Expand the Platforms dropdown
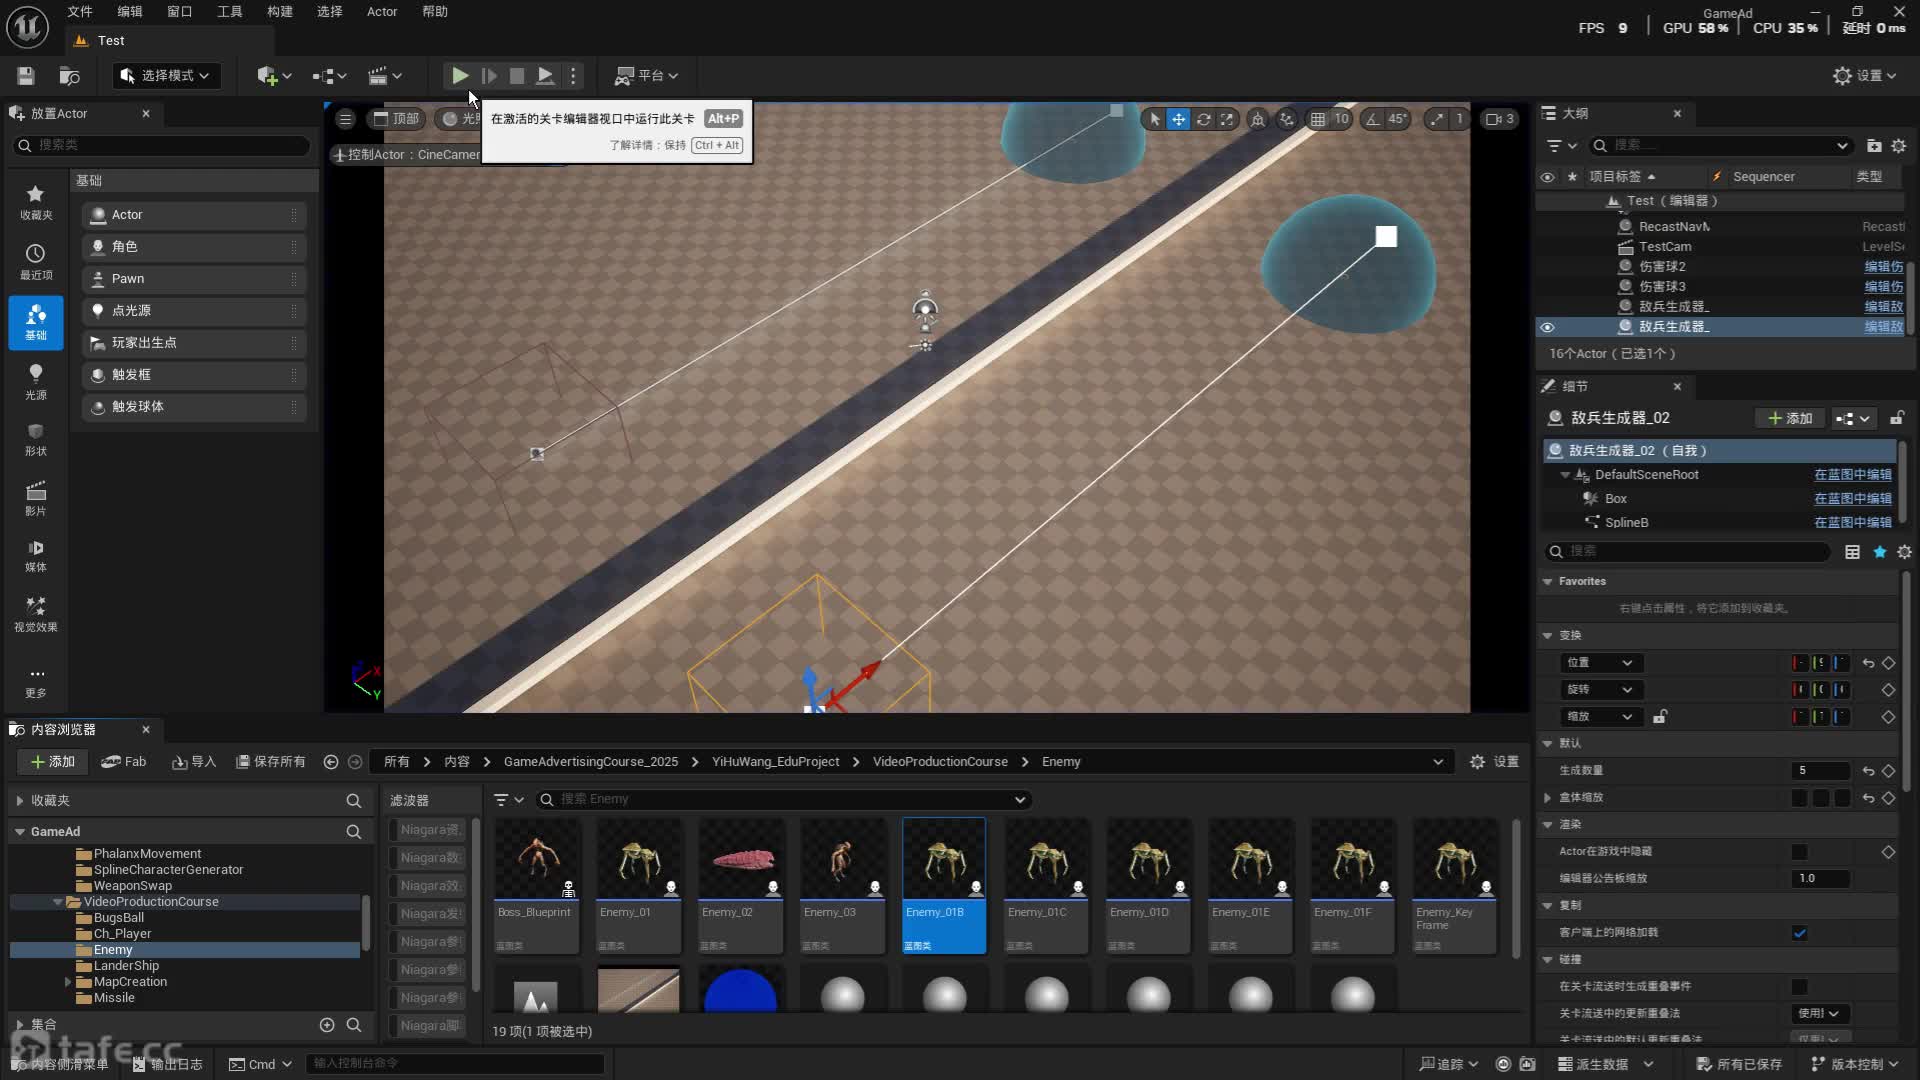This screenshot has width=1920, height=1080. (x=647, y=76)
